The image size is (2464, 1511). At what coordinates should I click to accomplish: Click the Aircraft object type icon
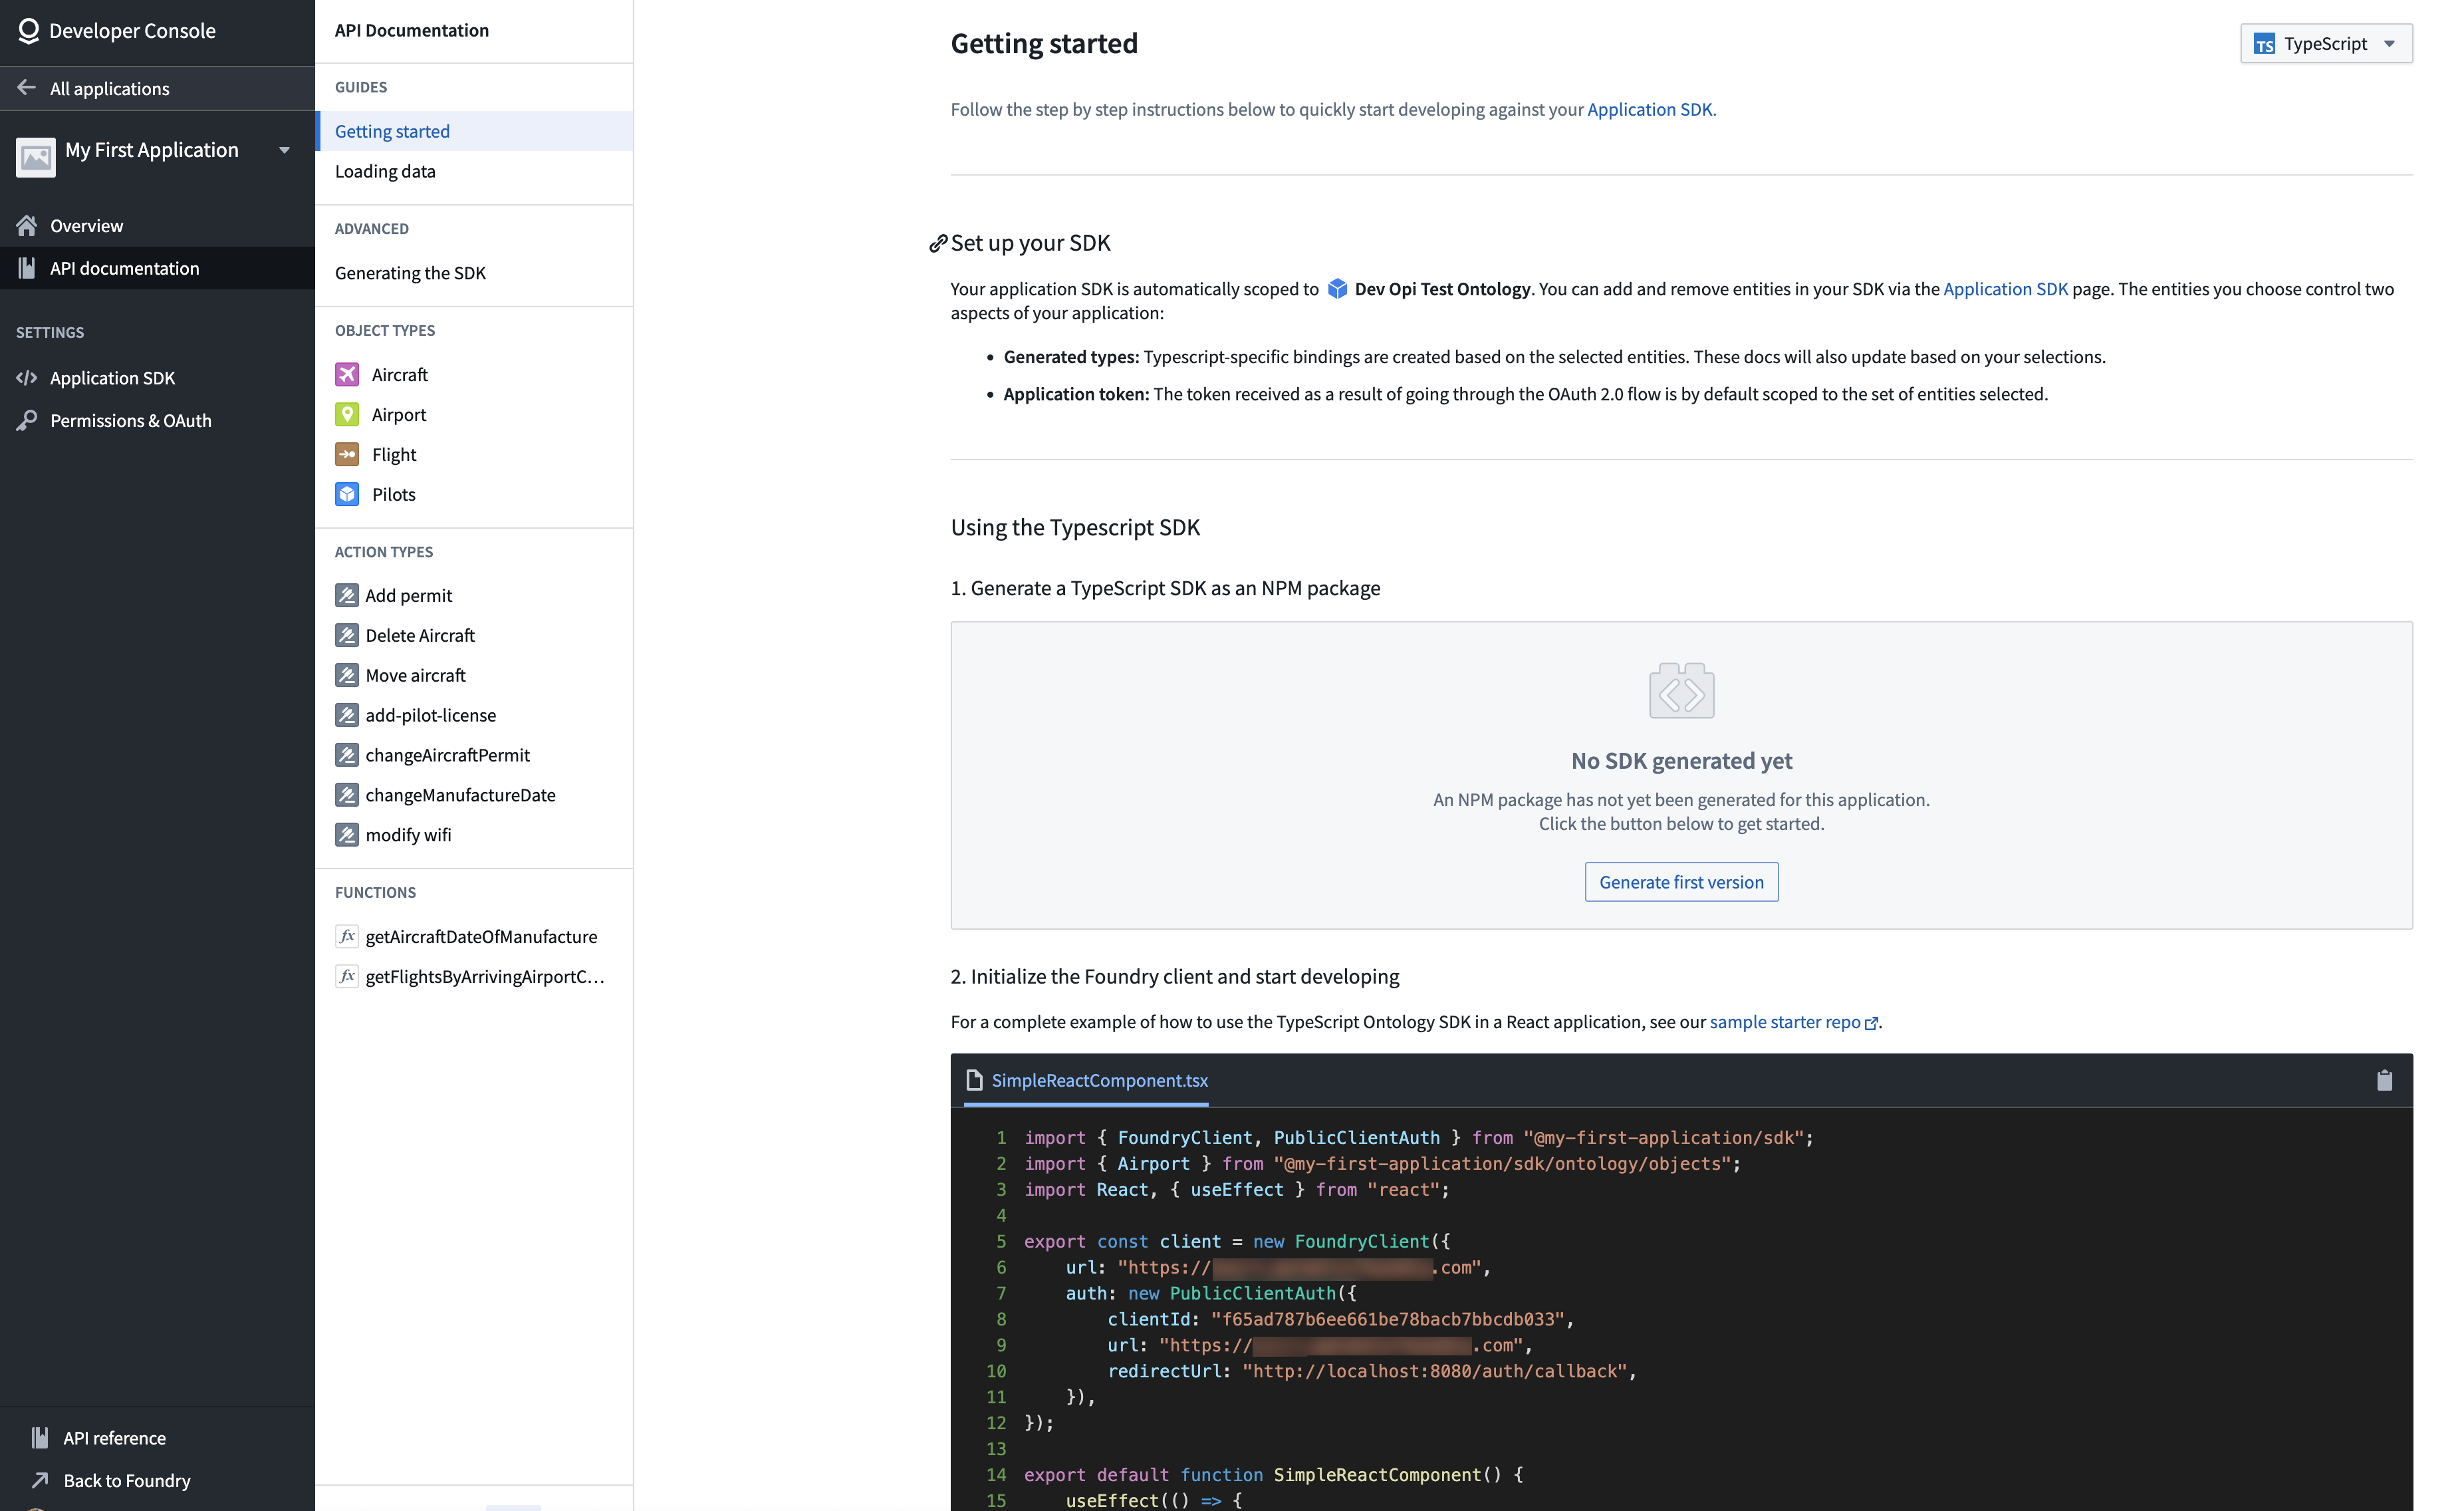(x=346, y=373)
